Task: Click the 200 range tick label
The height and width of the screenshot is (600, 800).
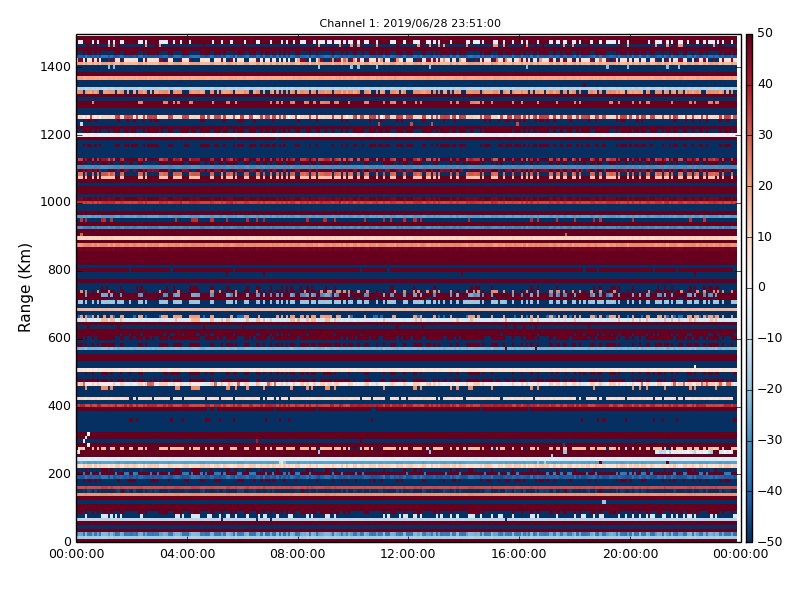Action: pyautogui.click(x=59, y=473)
